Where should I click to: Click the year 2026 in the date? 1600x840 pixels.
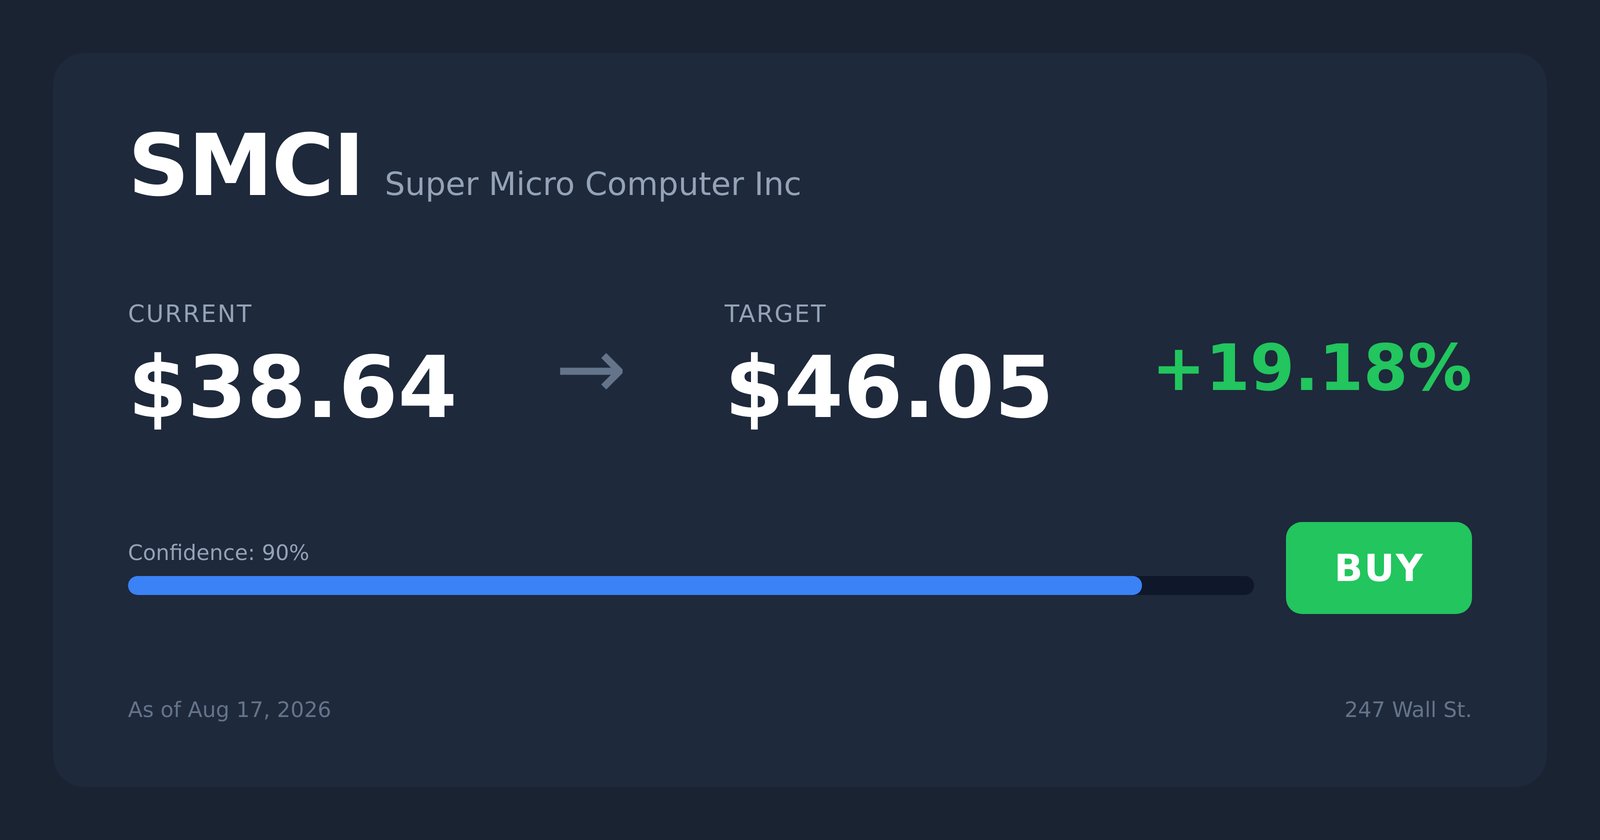304,710
